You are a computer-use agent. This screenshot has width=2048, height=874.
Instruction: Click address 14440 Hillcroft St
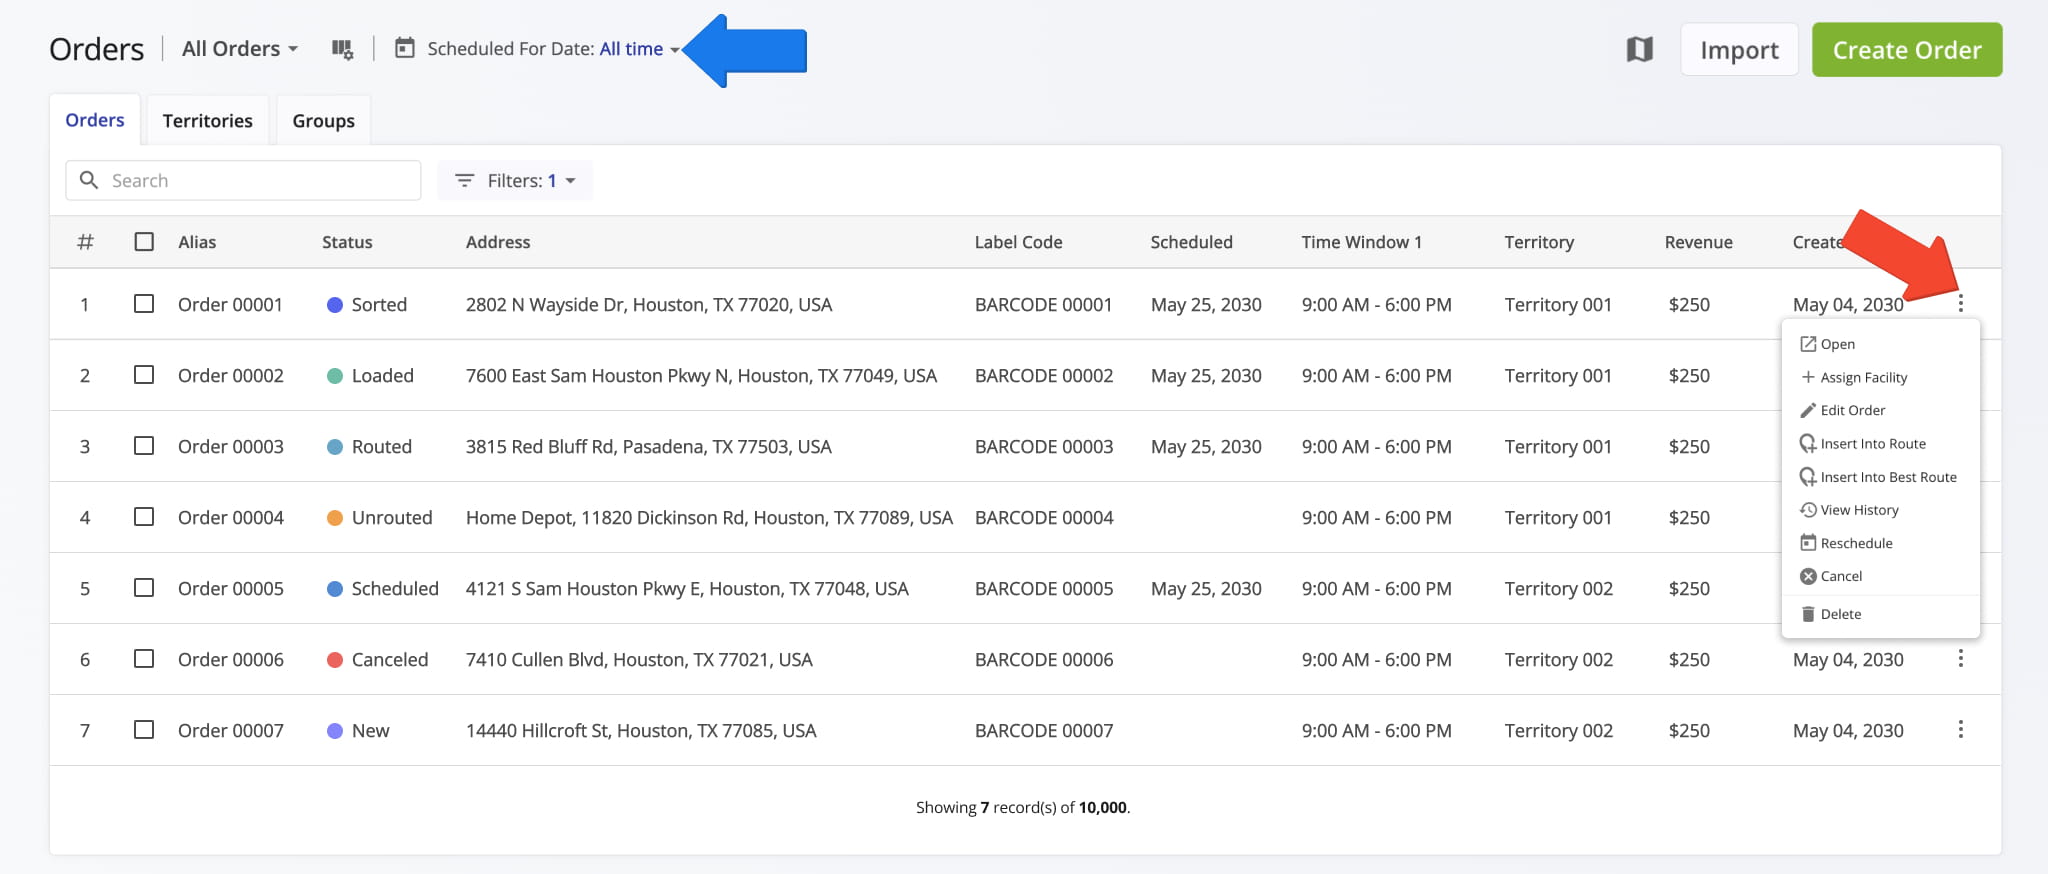641,730
